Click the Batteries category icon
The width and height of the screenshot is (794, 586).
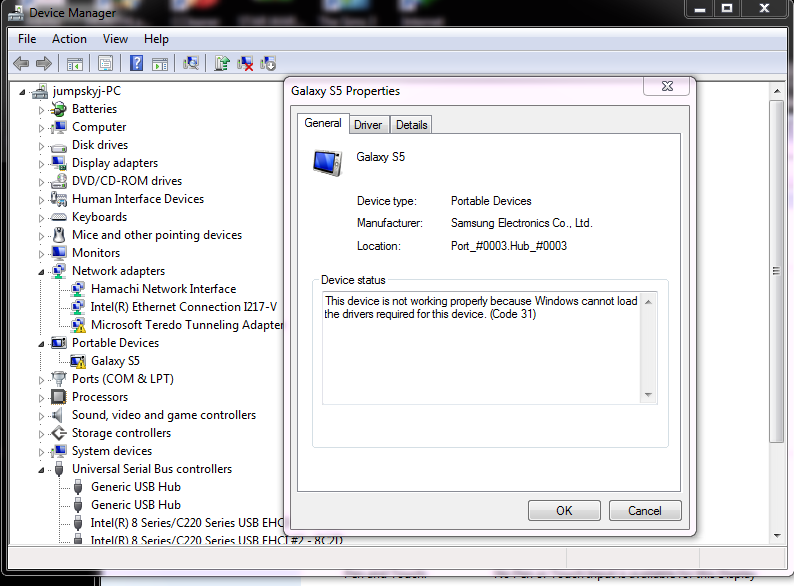point(59,109)
